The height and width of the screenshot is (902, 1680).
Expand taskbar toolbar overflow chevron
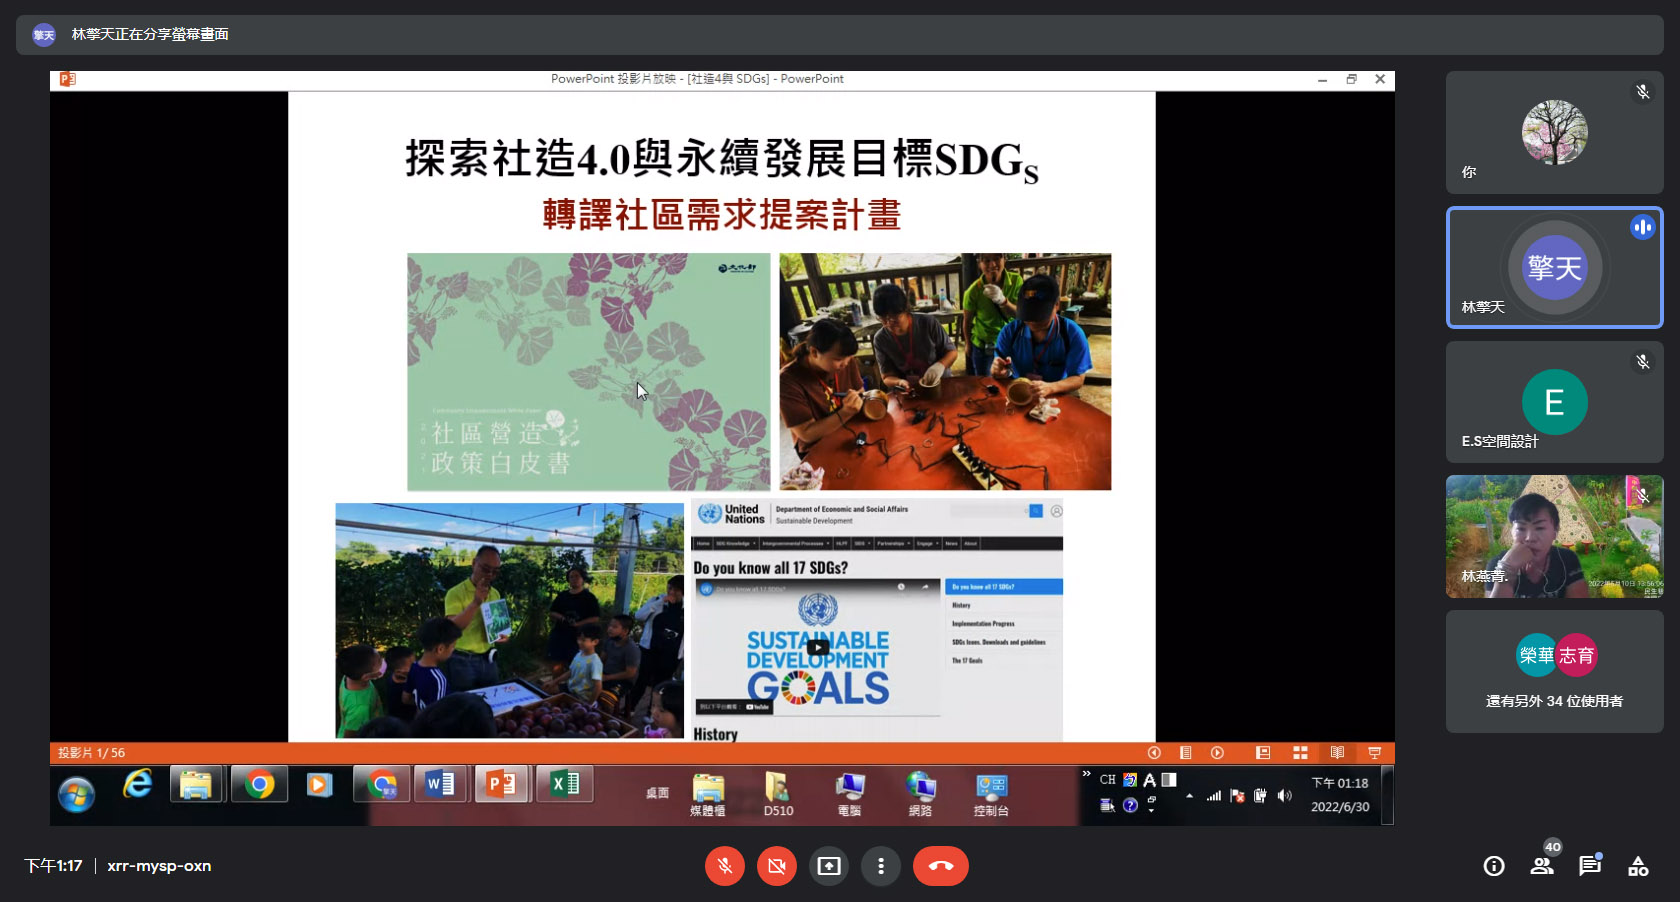coord(1086,774)
